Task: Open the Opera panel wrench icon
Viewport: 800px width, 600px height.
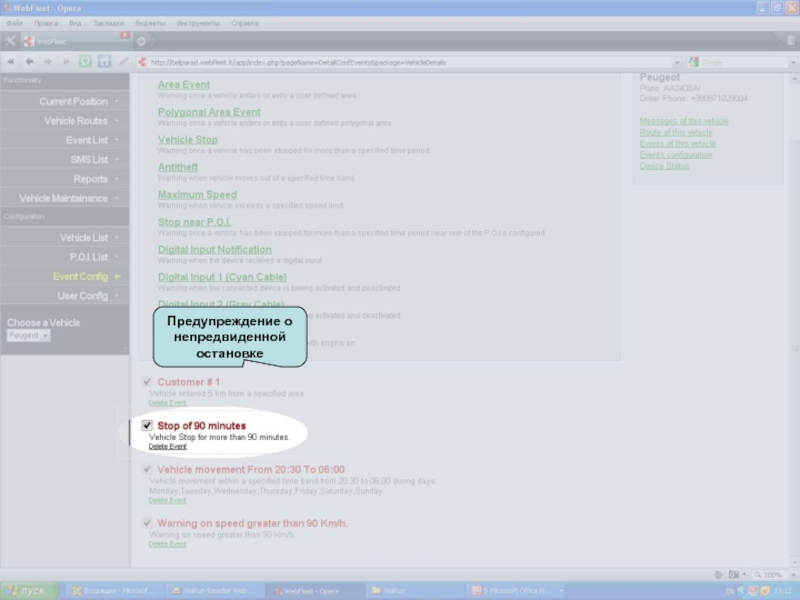Action: pos(10,41)
